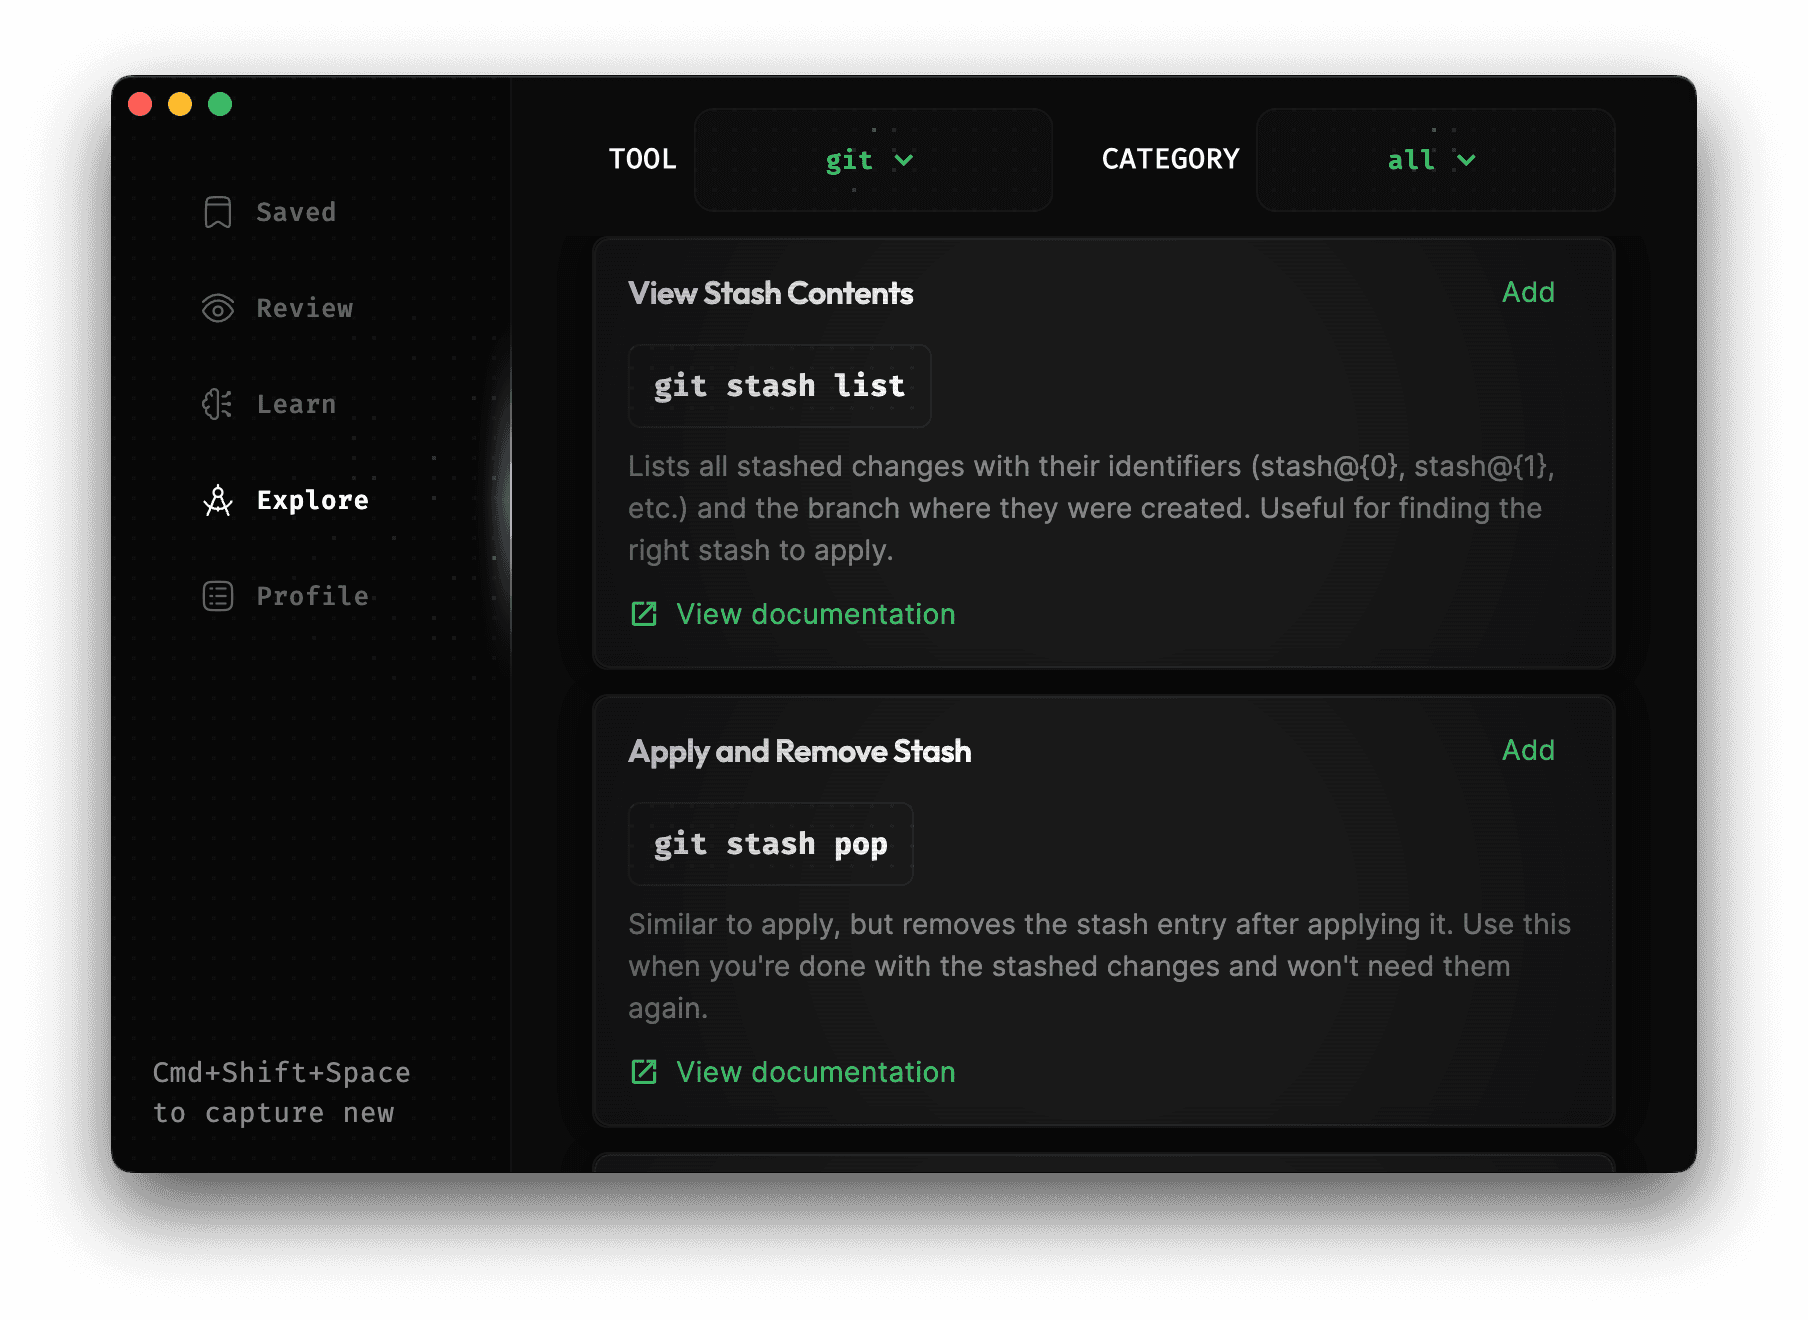1808x1320 pixels.
Task: Expand the all category chevron
Action: tap(1466, 160)
